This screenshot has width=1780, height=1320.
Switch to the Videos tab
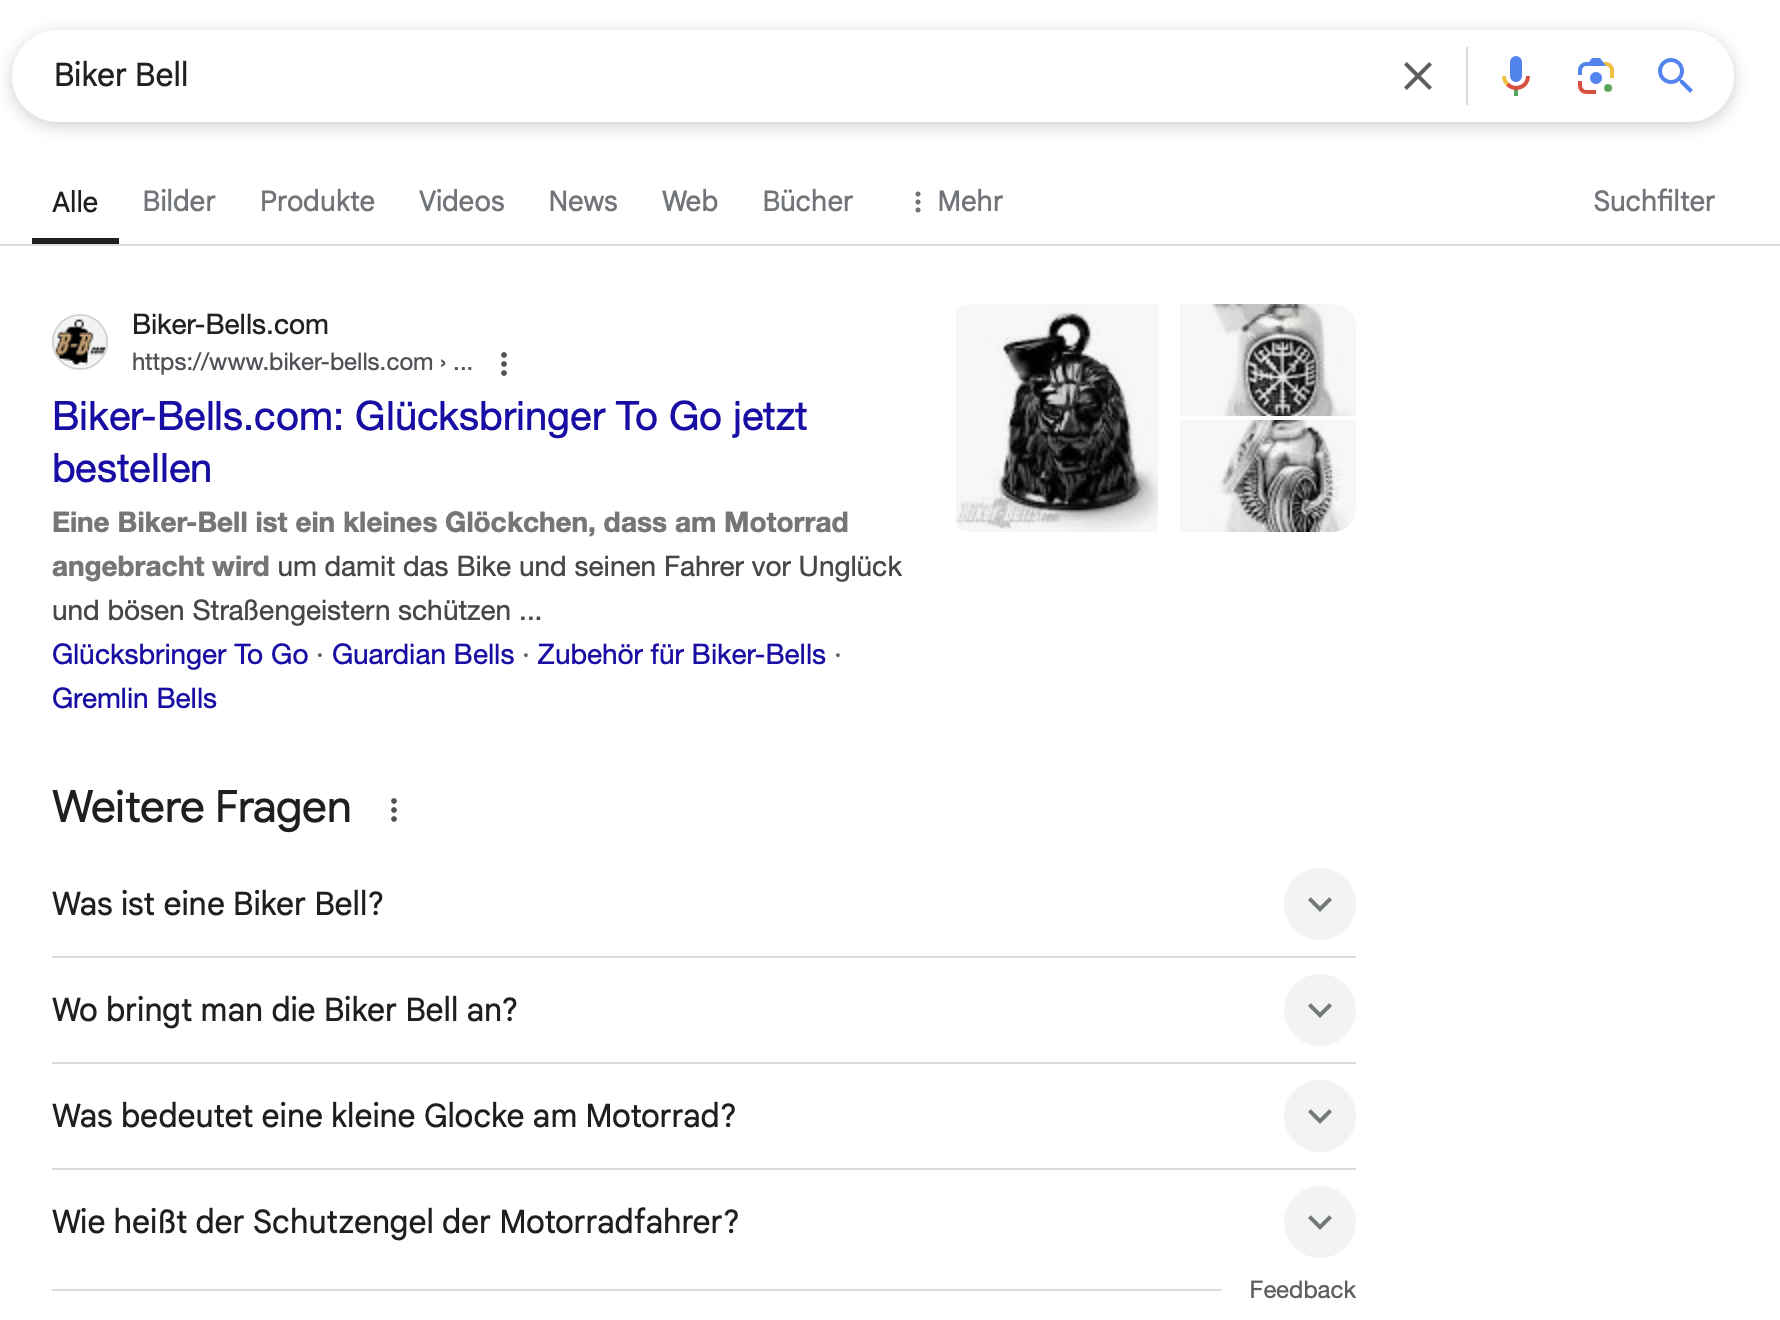461,202
